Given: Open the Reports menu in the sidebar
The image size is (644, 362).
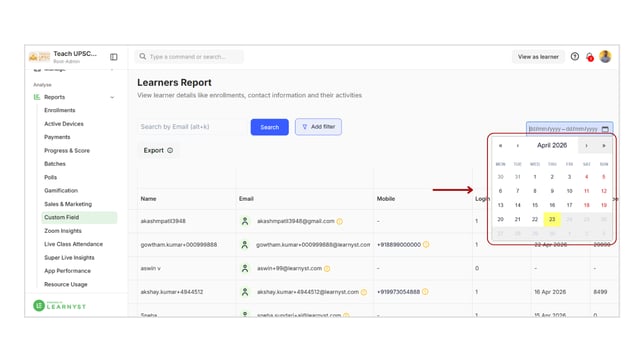Looking at the screenshot, I should [x=55, y=97].
